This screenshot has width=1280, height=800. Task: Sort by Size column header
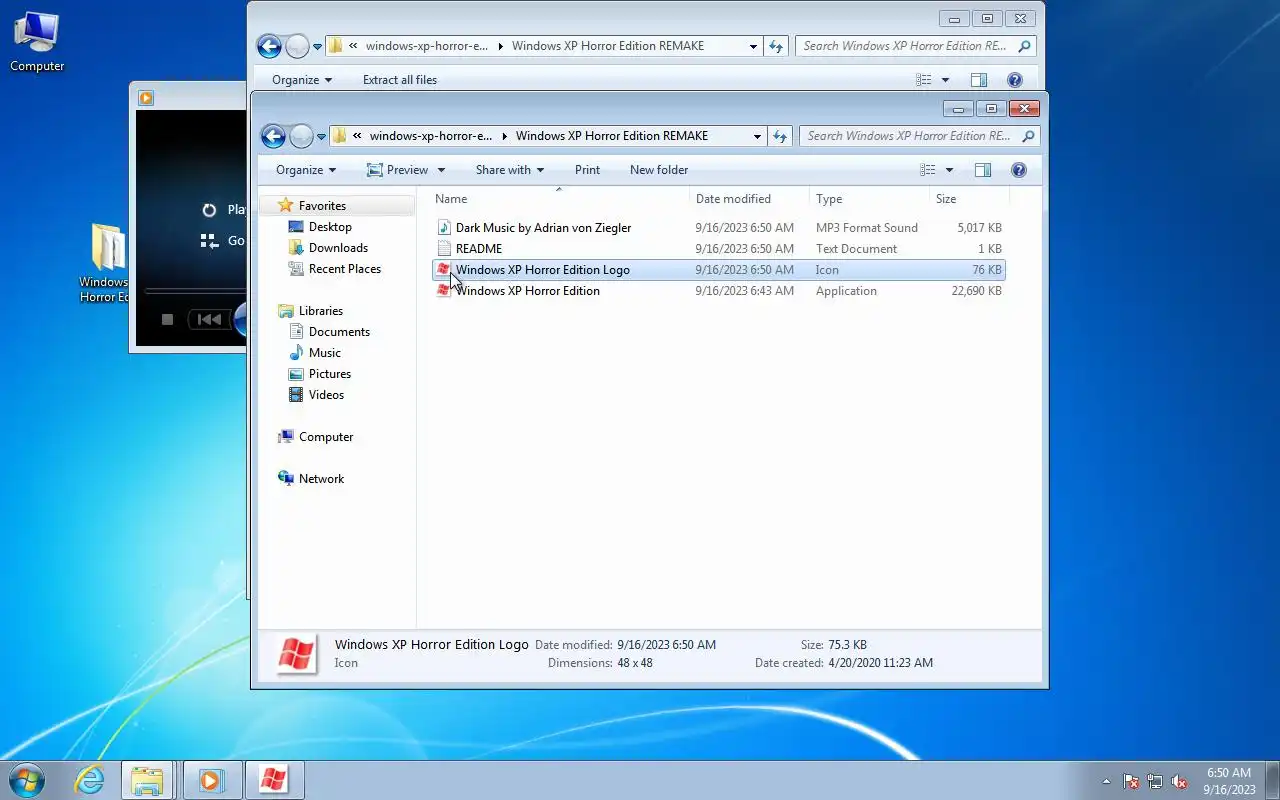pyautogui.click(x=968, y=199)
